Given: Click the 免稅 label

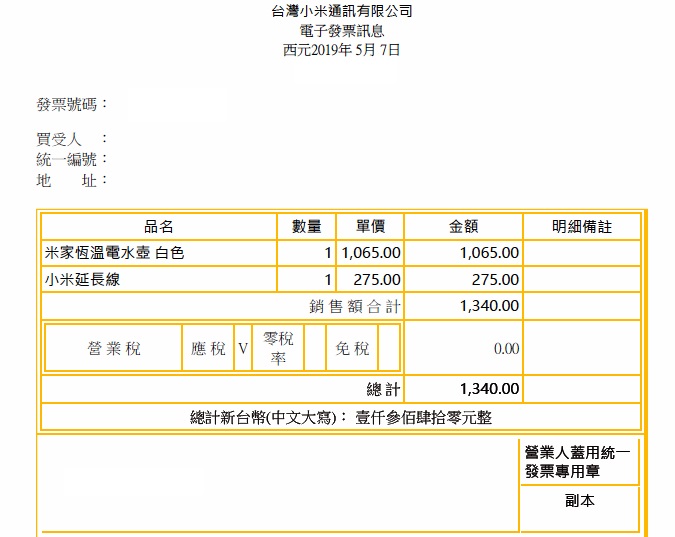Looking at the screenshot, I should coord(353,348).
